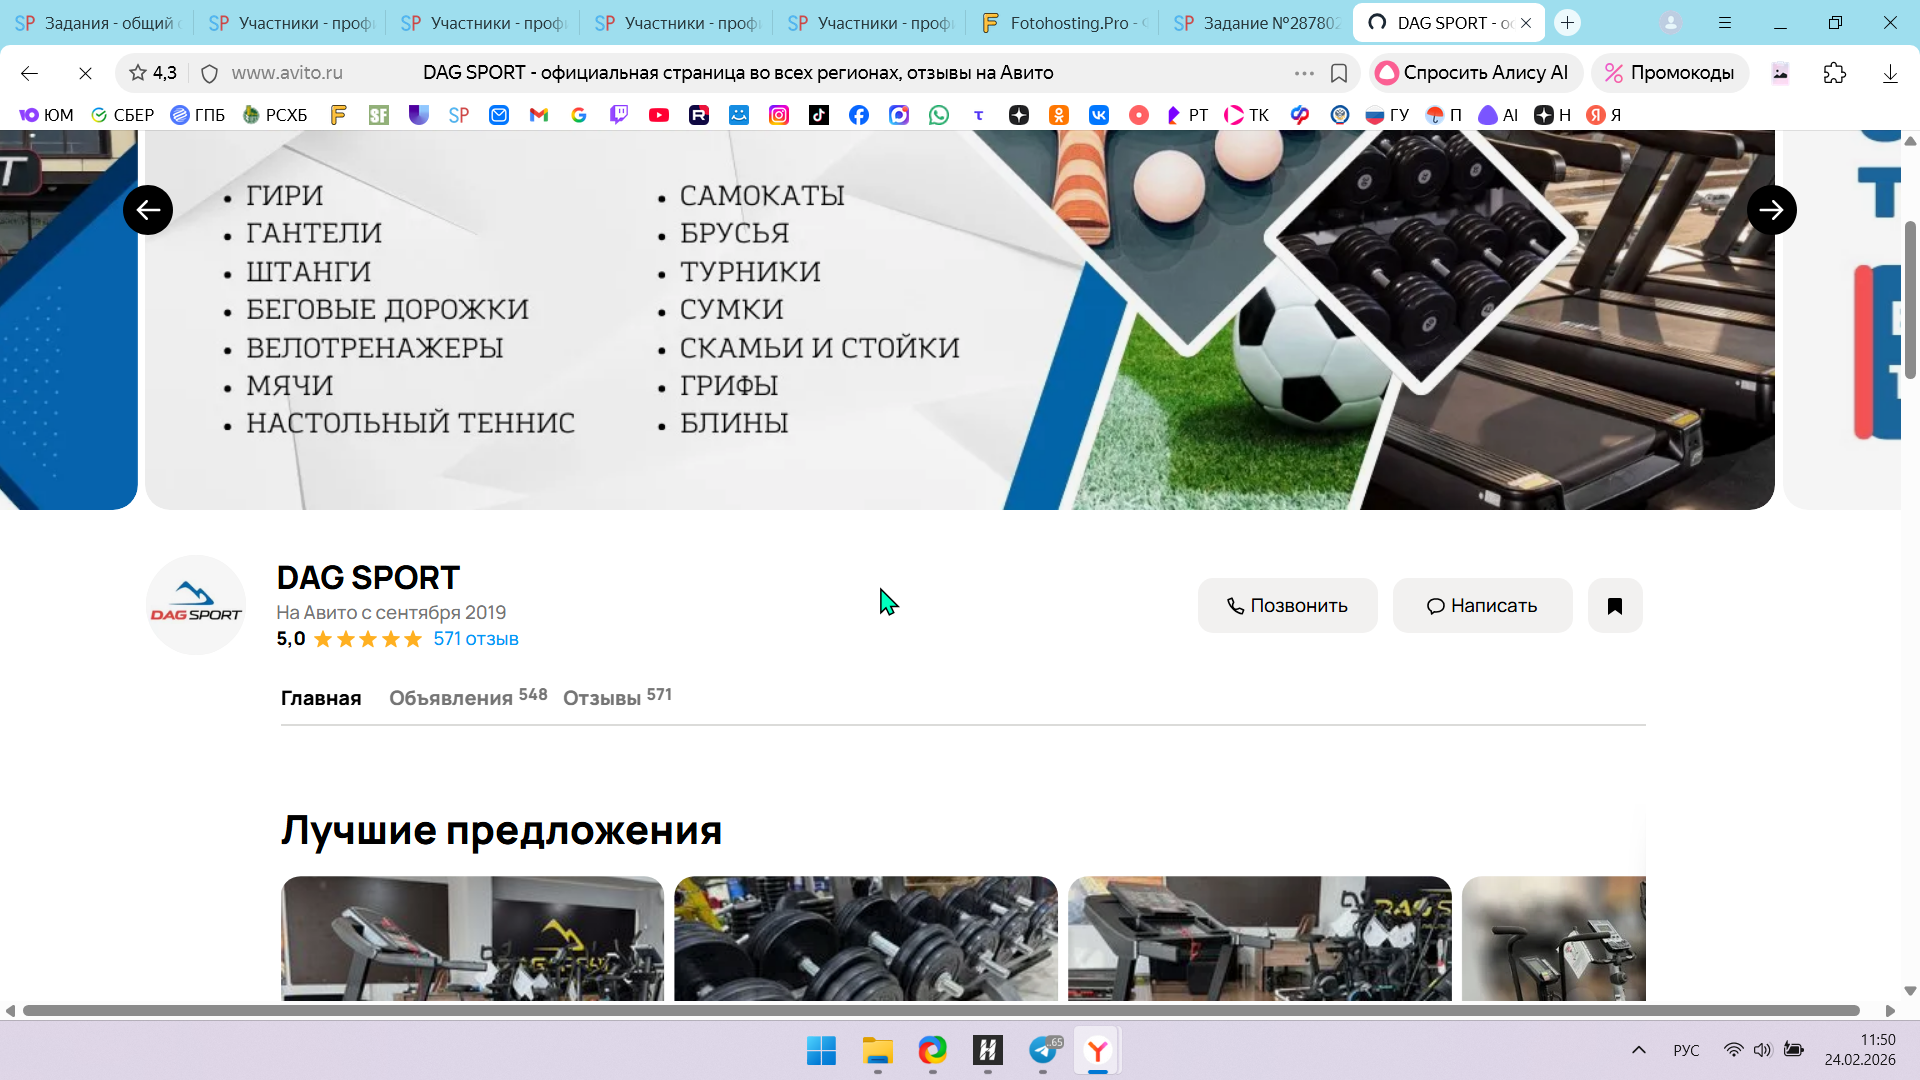Image resolution: width=1920 pixels, height=1080 pixels.
Task: Click the horizontal page scrollbar
Action: [940, 1011]
